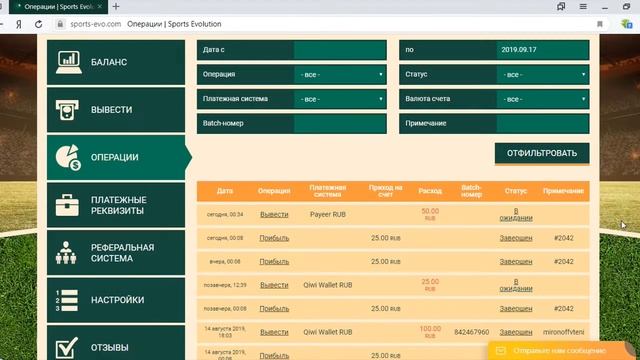
Task: Expand the Платежная система filter dropdown
Action: click(340, 99)
